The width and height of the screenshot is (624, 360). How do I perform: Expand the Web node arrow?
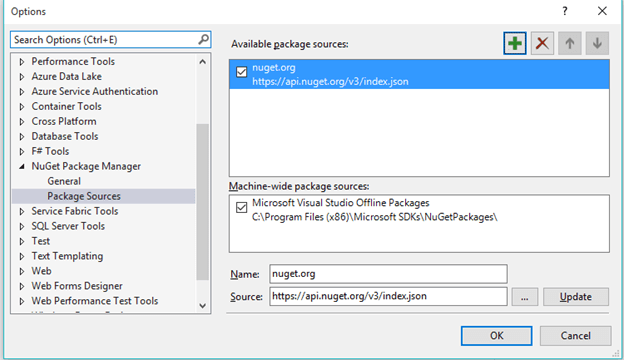[x=22, y=271]
